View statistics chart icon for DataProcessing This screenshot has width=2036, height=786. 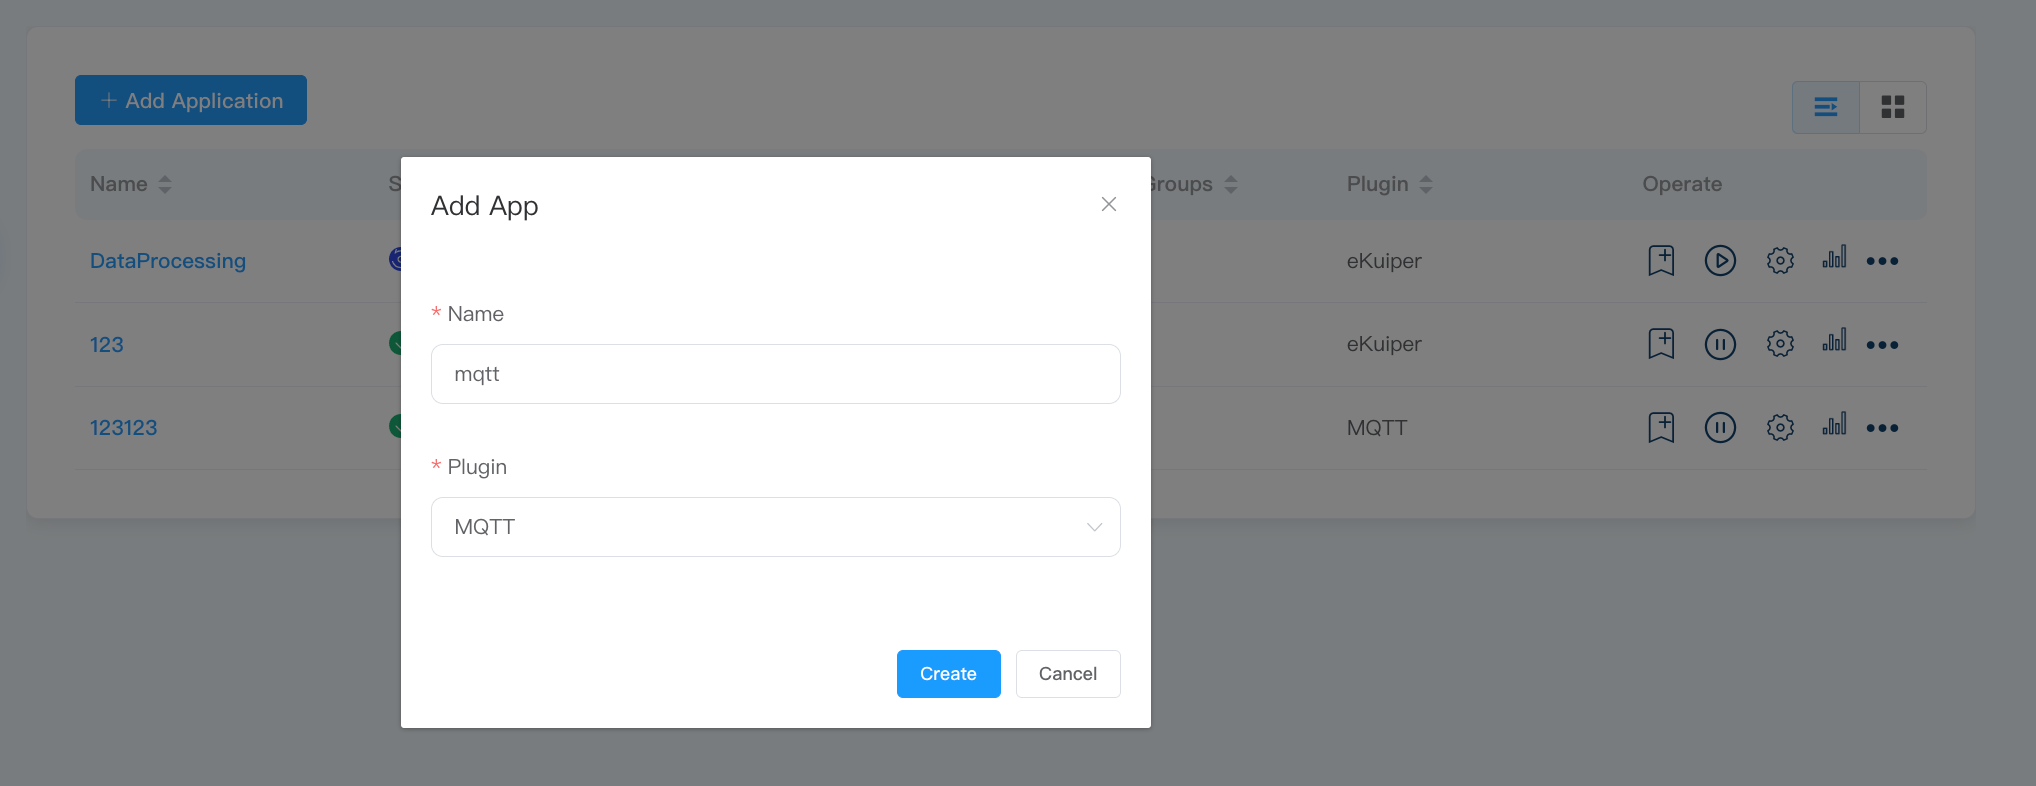click(x=1834, y=258)
